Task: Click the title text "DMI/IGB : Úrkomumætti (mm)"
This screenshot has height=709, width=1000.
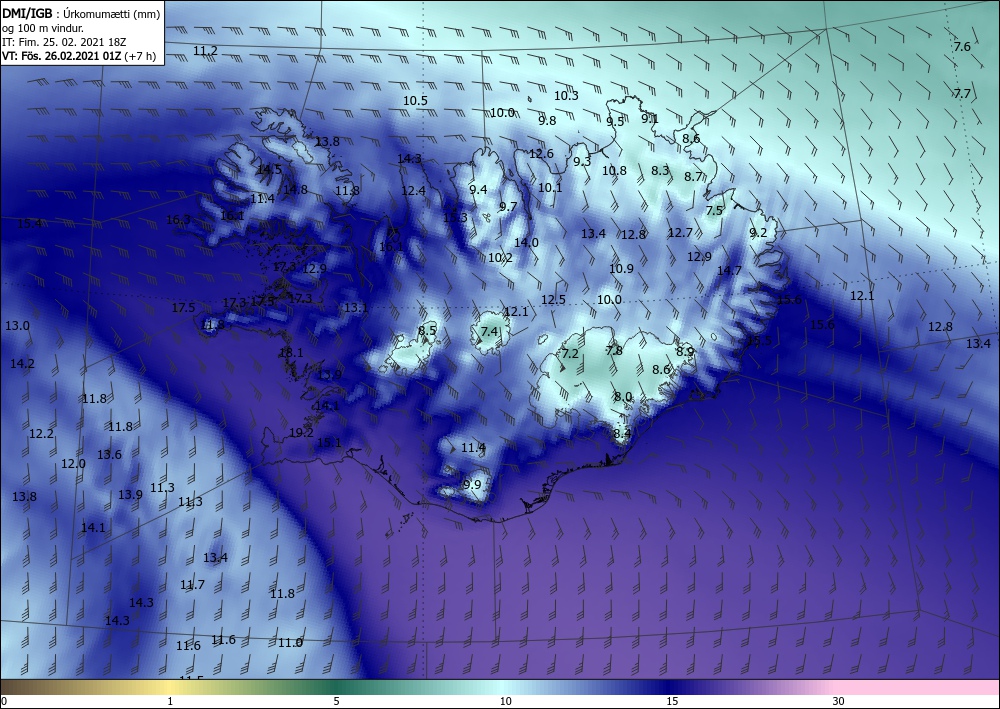Action: (x=82, y=13)
